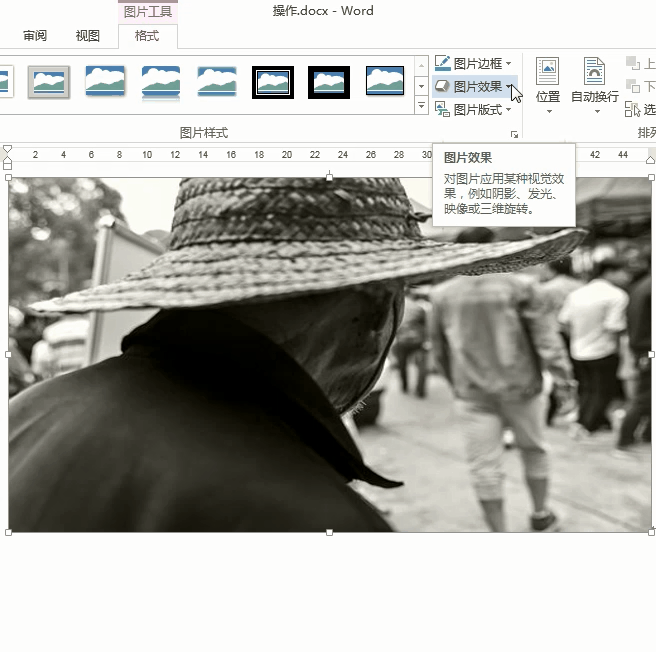Select the 格式 ribbon tab
This screenshot has height=652, width=656.
tap(147, 36)
